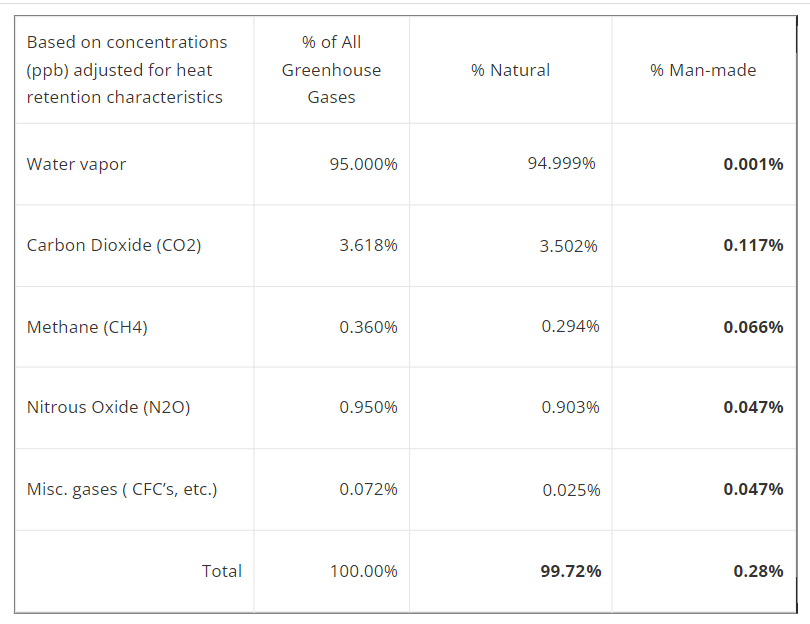Select the "Water vapor" row label
810x624 pixels.
pos(76,164)
